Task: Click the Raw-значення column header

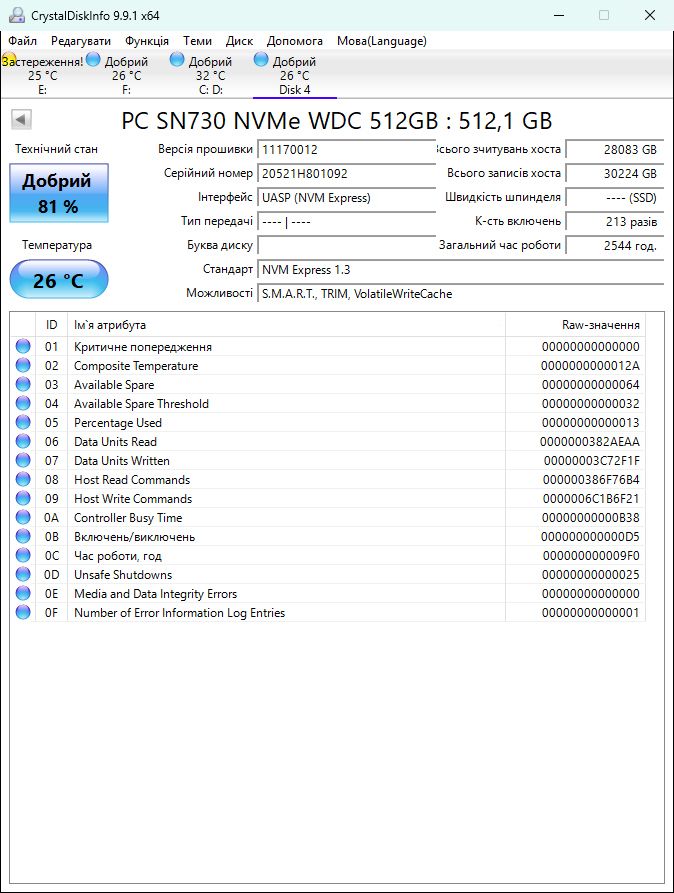Action: [575, 325]
